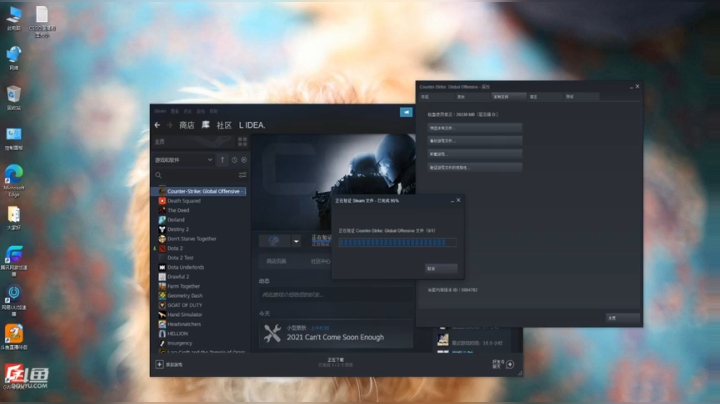Open dropdown arrow beside the play button
720x404 pixels.
[296, 241]
